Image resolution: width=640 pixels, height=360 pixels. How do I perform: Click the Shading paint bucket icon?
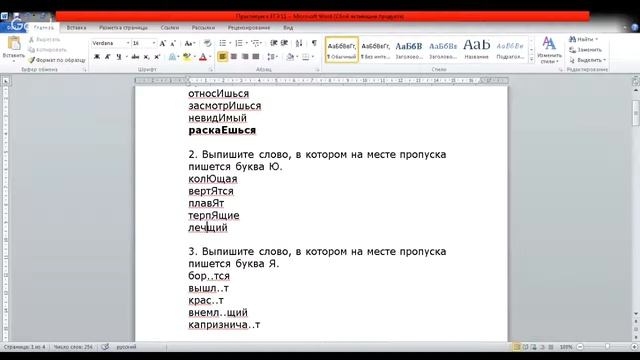point(290,57)
